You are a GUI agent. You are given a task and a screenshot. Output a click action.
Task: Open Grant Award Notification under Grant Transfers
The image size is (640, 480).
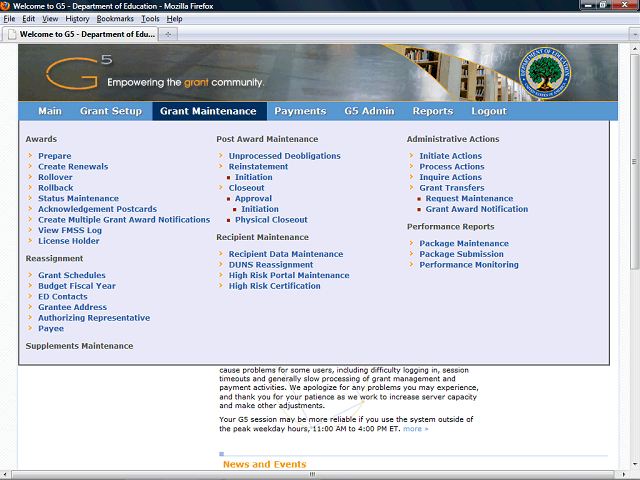[x=477, y=209]
